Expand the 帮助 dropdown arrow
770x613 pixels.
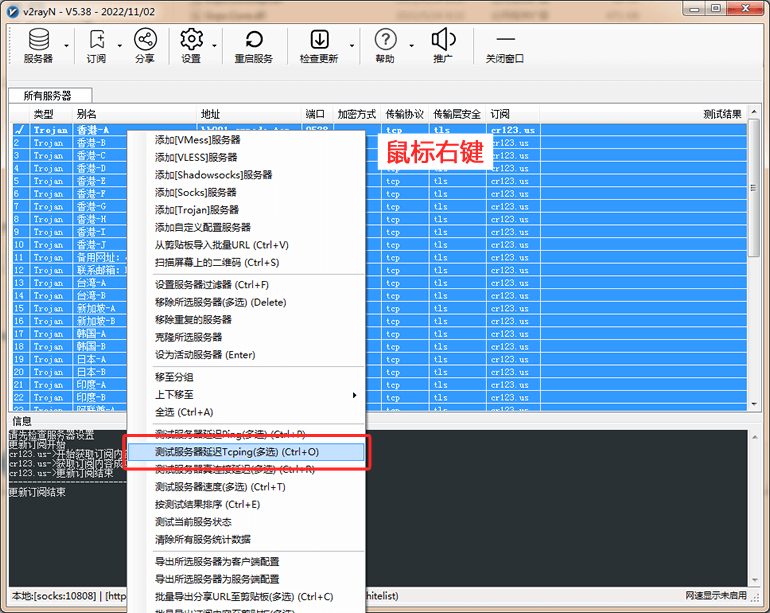(x=412, y=46)
